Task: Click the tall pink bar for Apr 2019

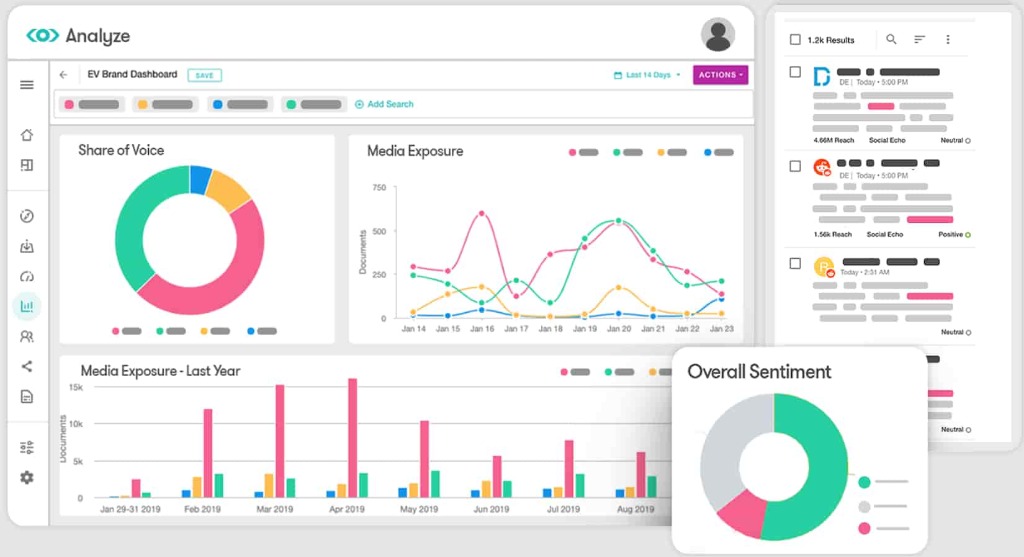Action: click(353, 438)
